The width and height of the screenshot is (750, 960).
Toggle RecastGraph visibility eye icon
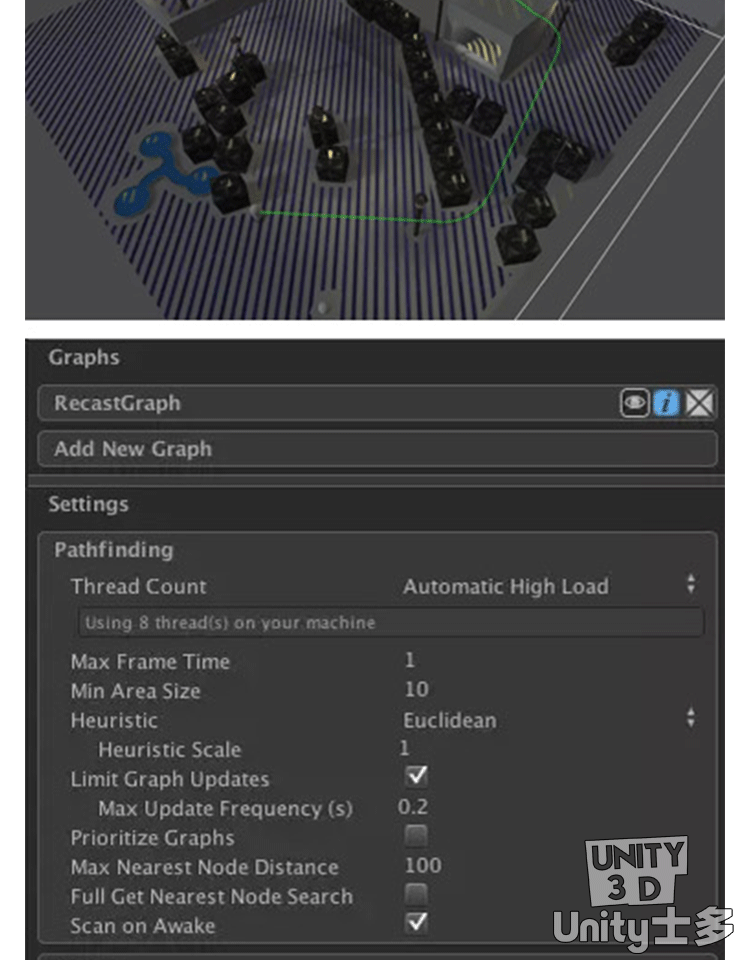pyautogui.click(x=634, y=403)
